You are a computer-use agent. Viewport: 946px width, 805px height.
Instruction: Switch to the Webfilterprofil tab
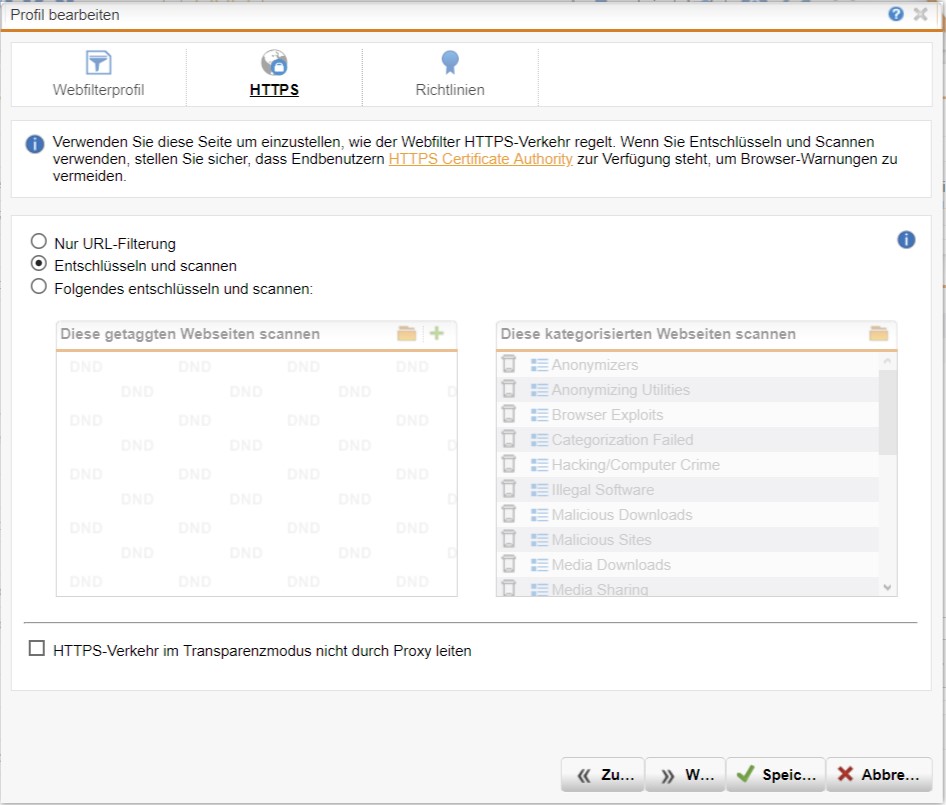point(98,75)
